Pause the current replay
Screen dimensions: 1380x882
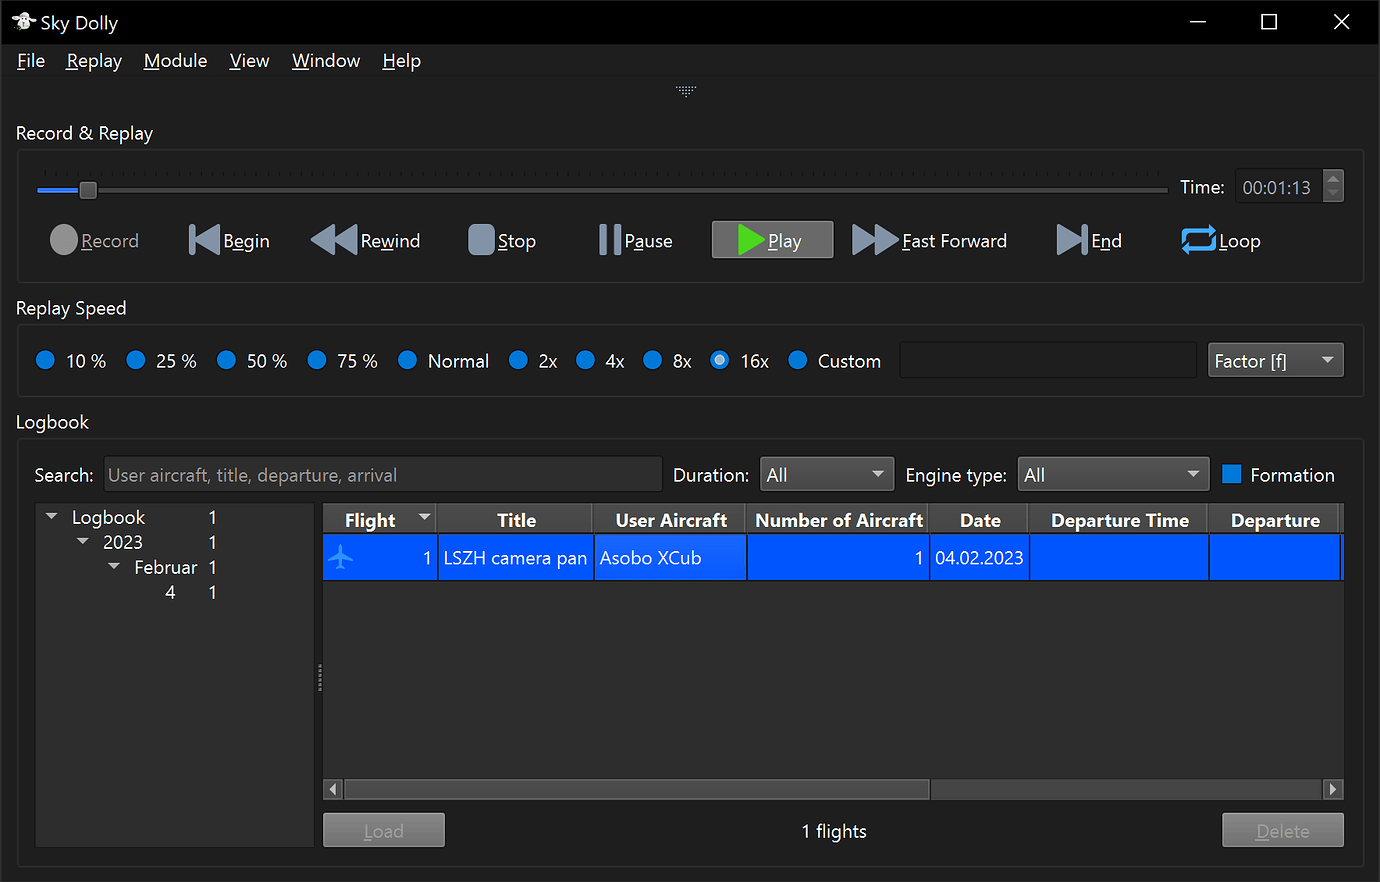(x=610, y=240)
